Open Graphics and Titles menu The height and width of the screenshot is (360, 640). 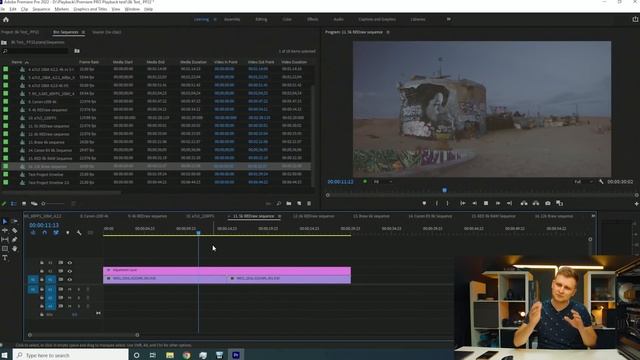90,9
